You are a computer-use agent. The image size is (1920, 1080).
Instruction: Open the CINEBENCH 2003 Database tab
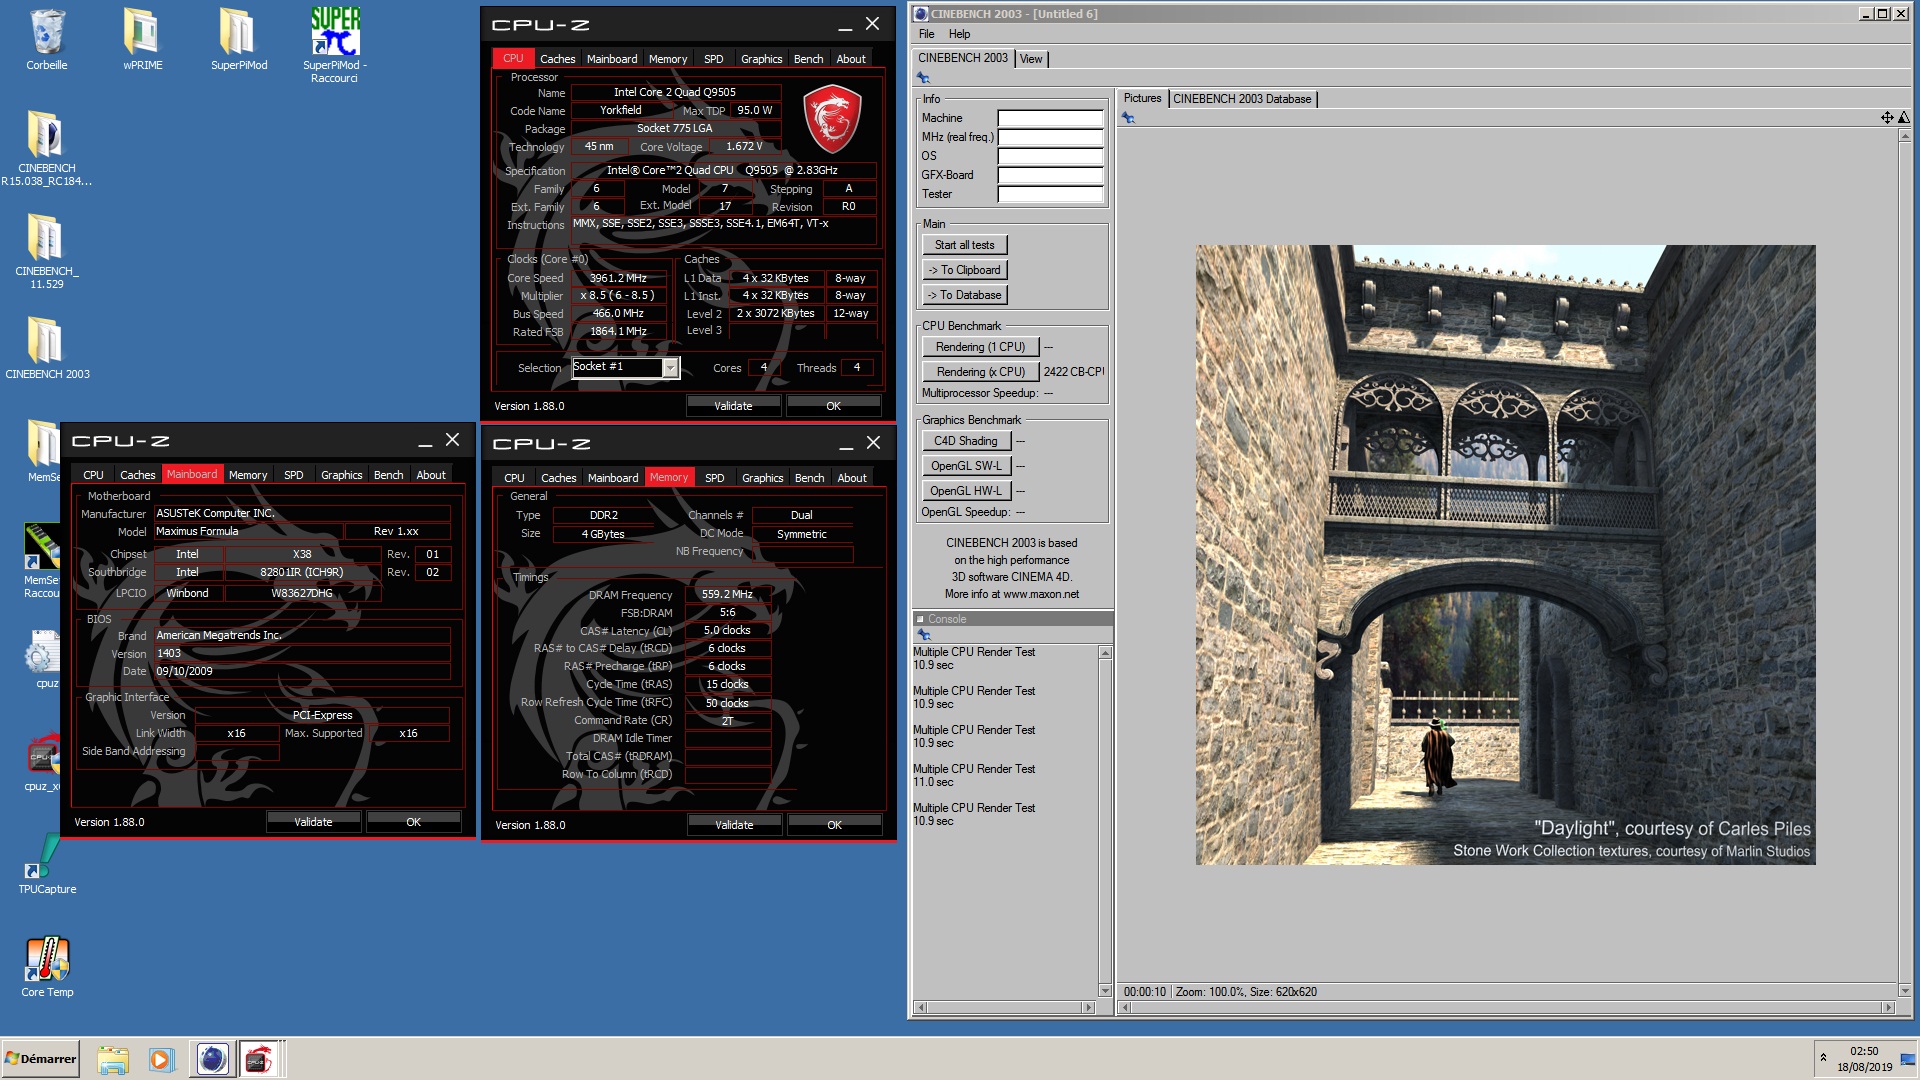(x=1242, y=99)
